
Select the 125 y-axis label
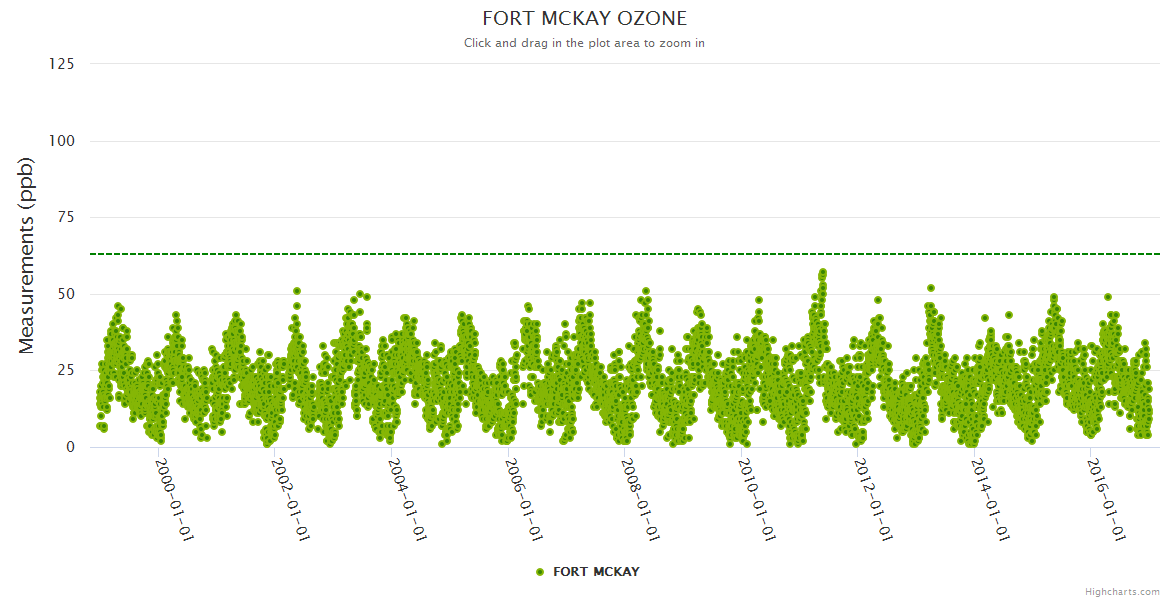[x=61, y=64]
